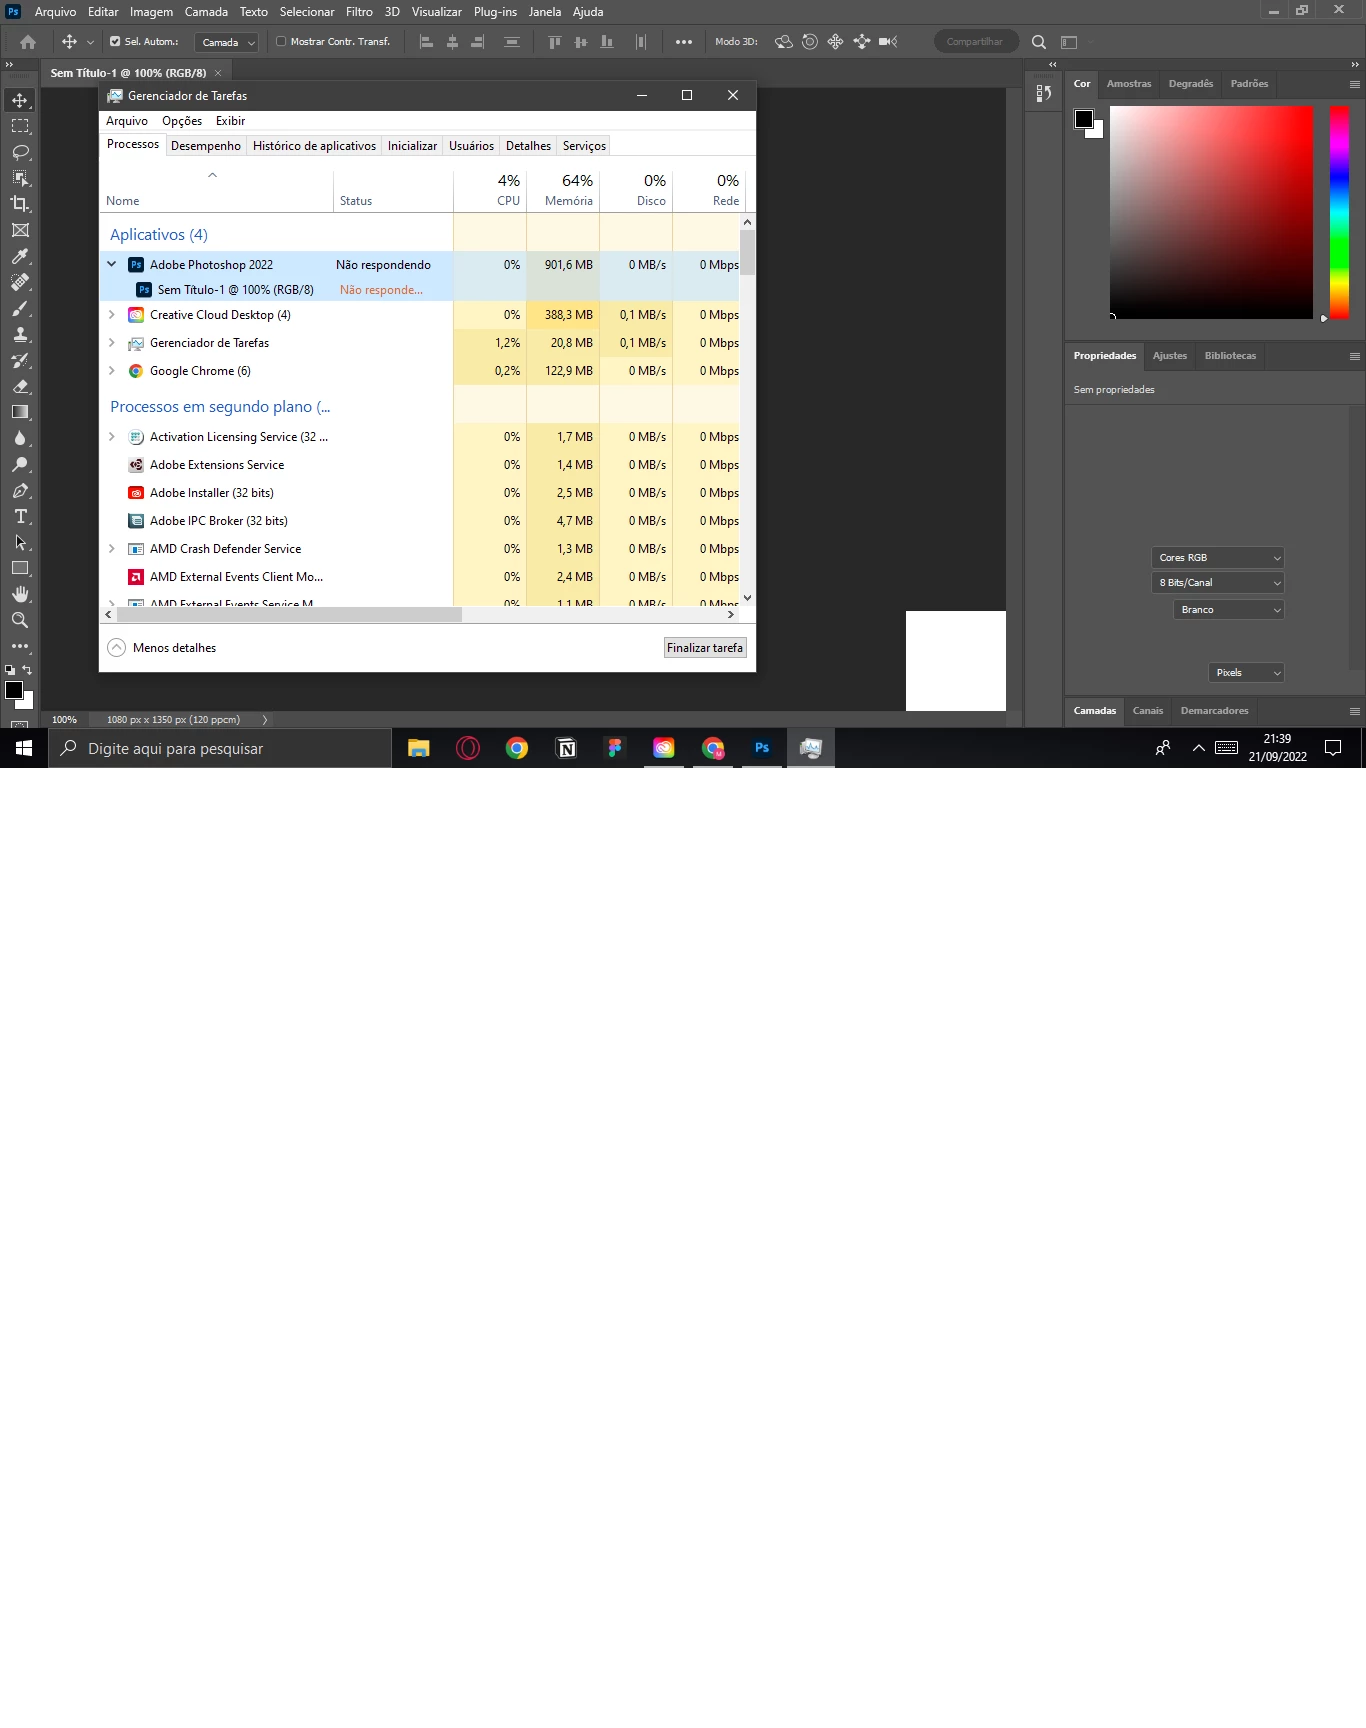Open the Filtro menu in Photoshop

click(359, 12)
